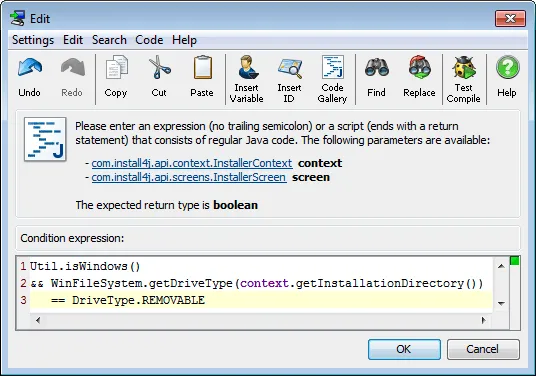Click the green compile status indicator
The height and width of the screenshot is (376, 536).
pos(514,261)
